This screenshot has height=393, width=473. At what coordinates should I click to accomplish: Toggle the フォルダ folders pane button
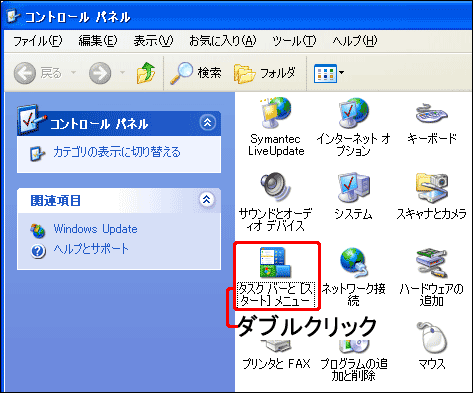coord(265,73)
